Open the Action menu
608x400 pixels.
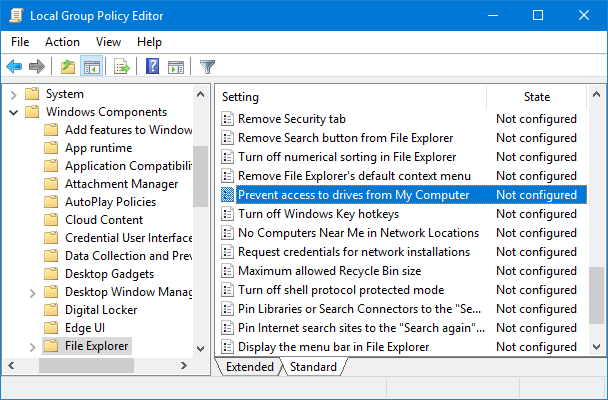click(62, 42)
